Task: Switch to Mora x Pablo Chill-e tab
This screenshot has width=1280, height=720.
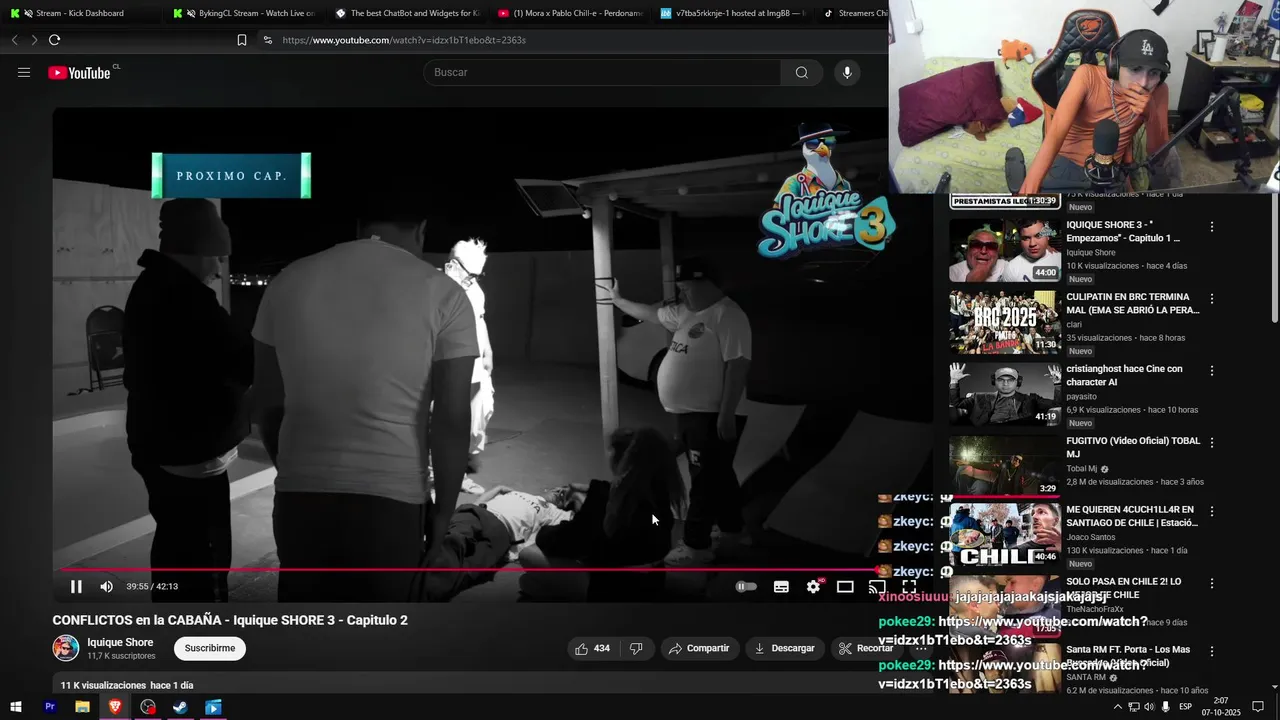Action: pyautogui.click(x=569, y=13)
